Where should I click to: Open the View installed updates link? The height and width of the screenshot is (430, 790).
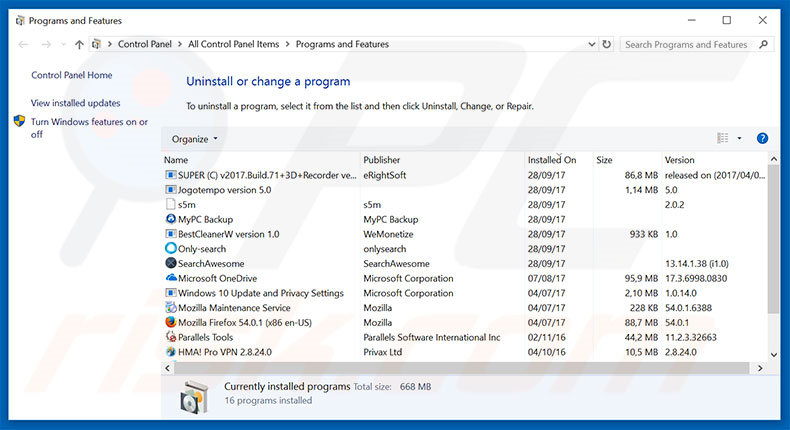coord(76,103)
